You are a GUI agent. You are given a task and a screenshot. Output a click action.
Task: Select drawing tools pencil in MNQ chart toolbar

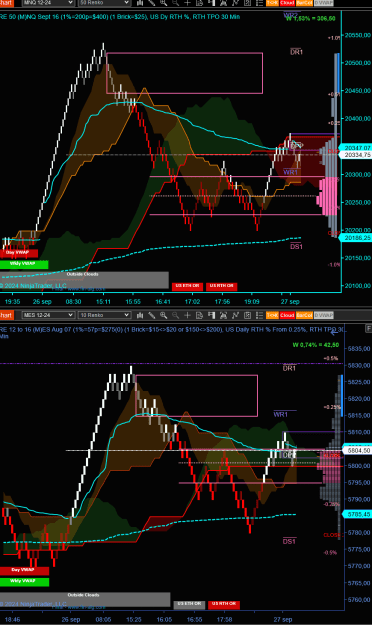152,3
